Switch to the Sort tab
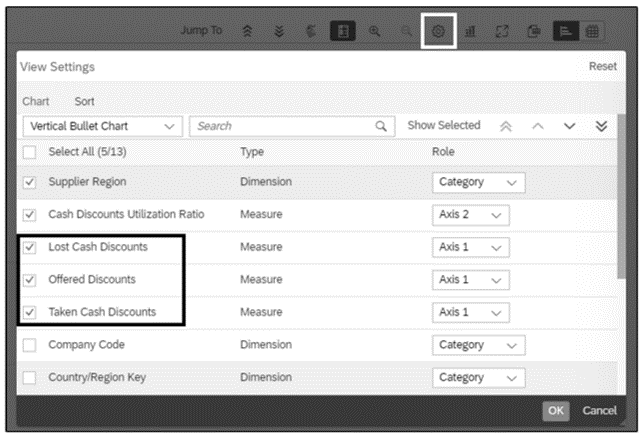 (84, 101)
